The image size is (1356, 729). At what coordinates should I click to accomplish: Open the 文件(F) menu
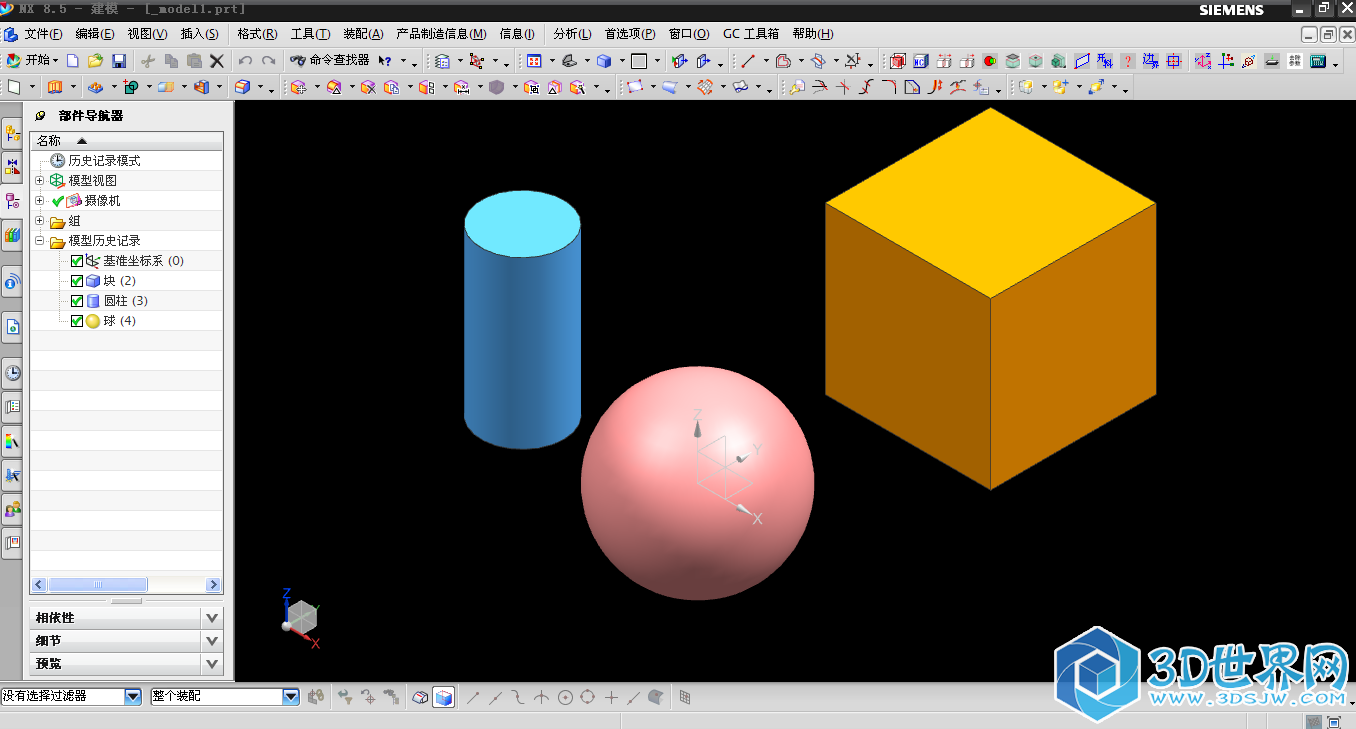[43, 34]
